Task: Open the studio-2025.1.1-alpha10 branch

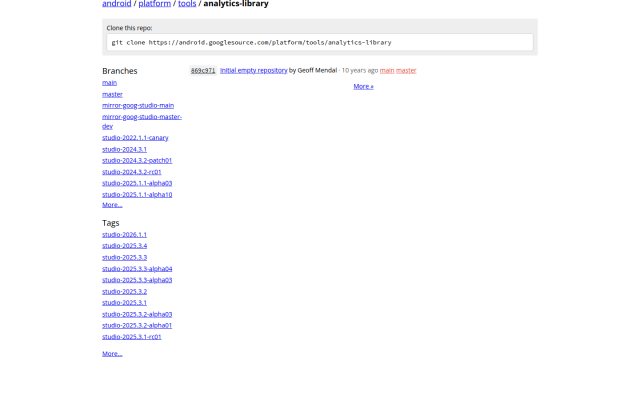Action: pos(137,195)
